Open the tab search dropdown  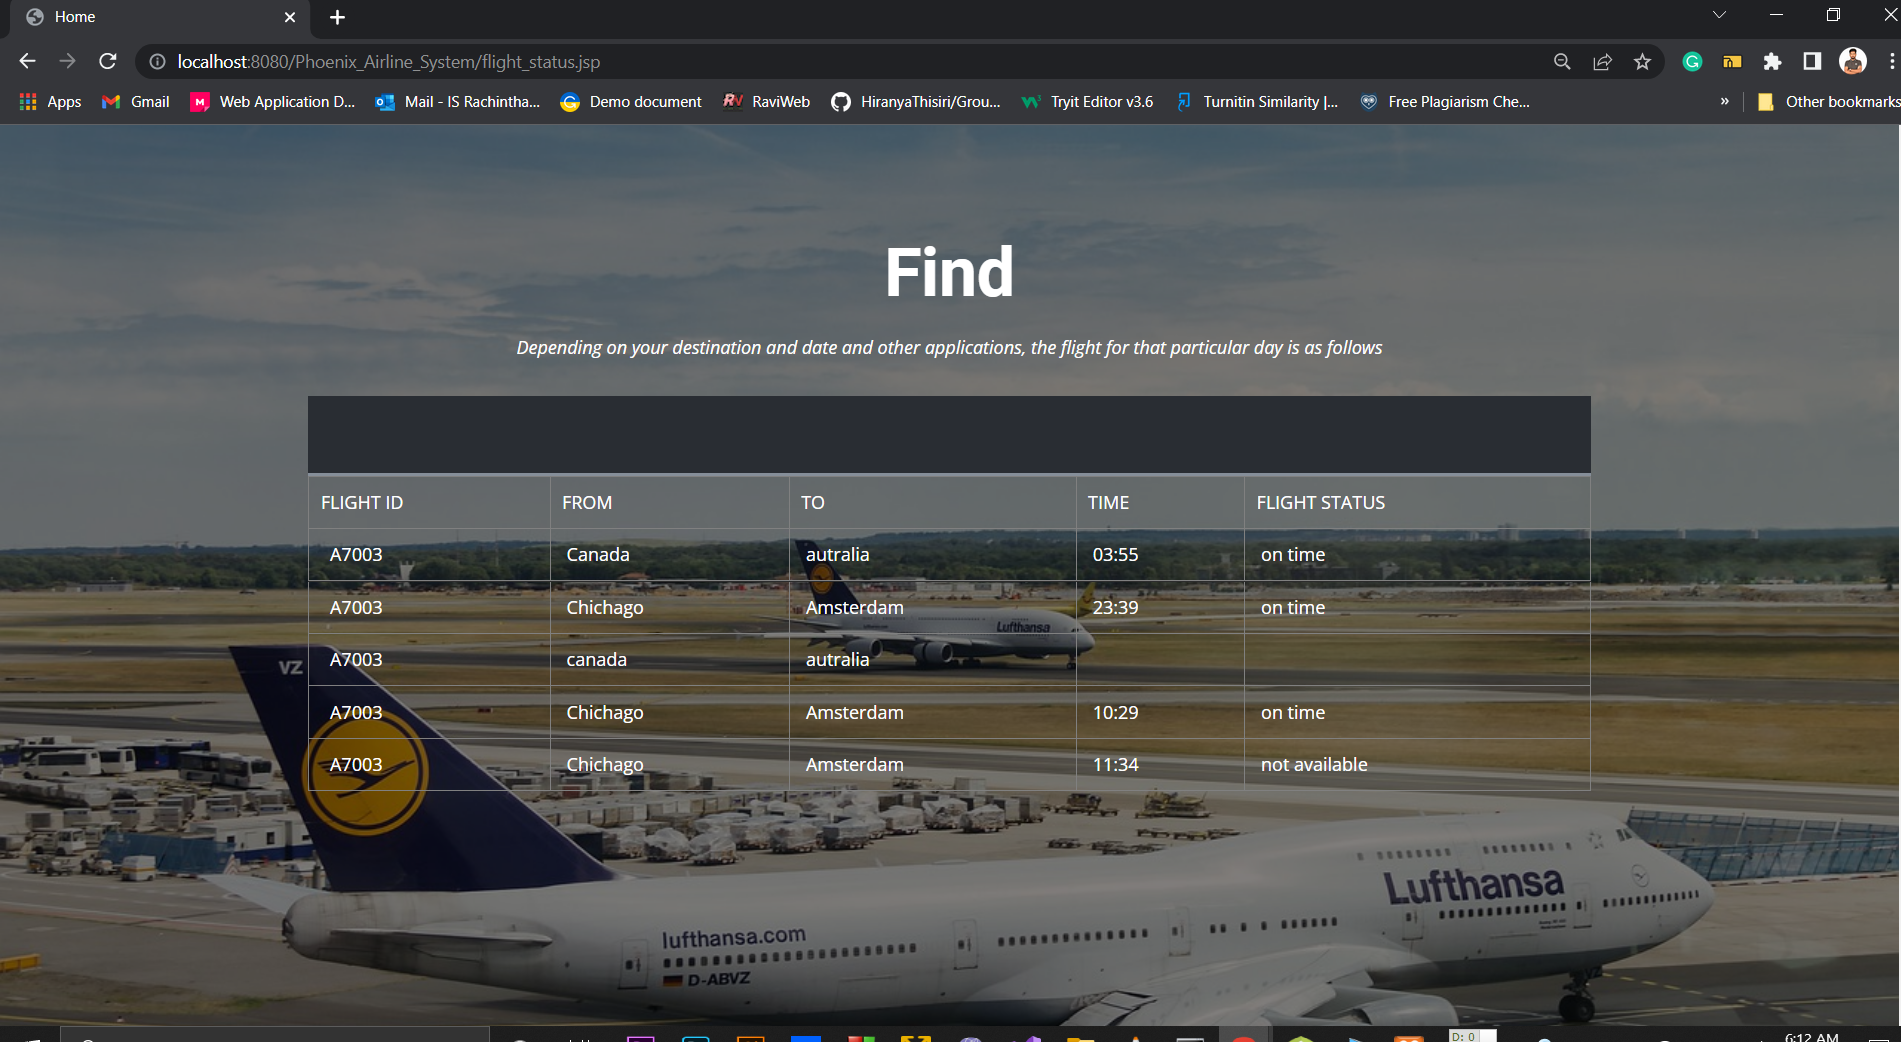1719,15
